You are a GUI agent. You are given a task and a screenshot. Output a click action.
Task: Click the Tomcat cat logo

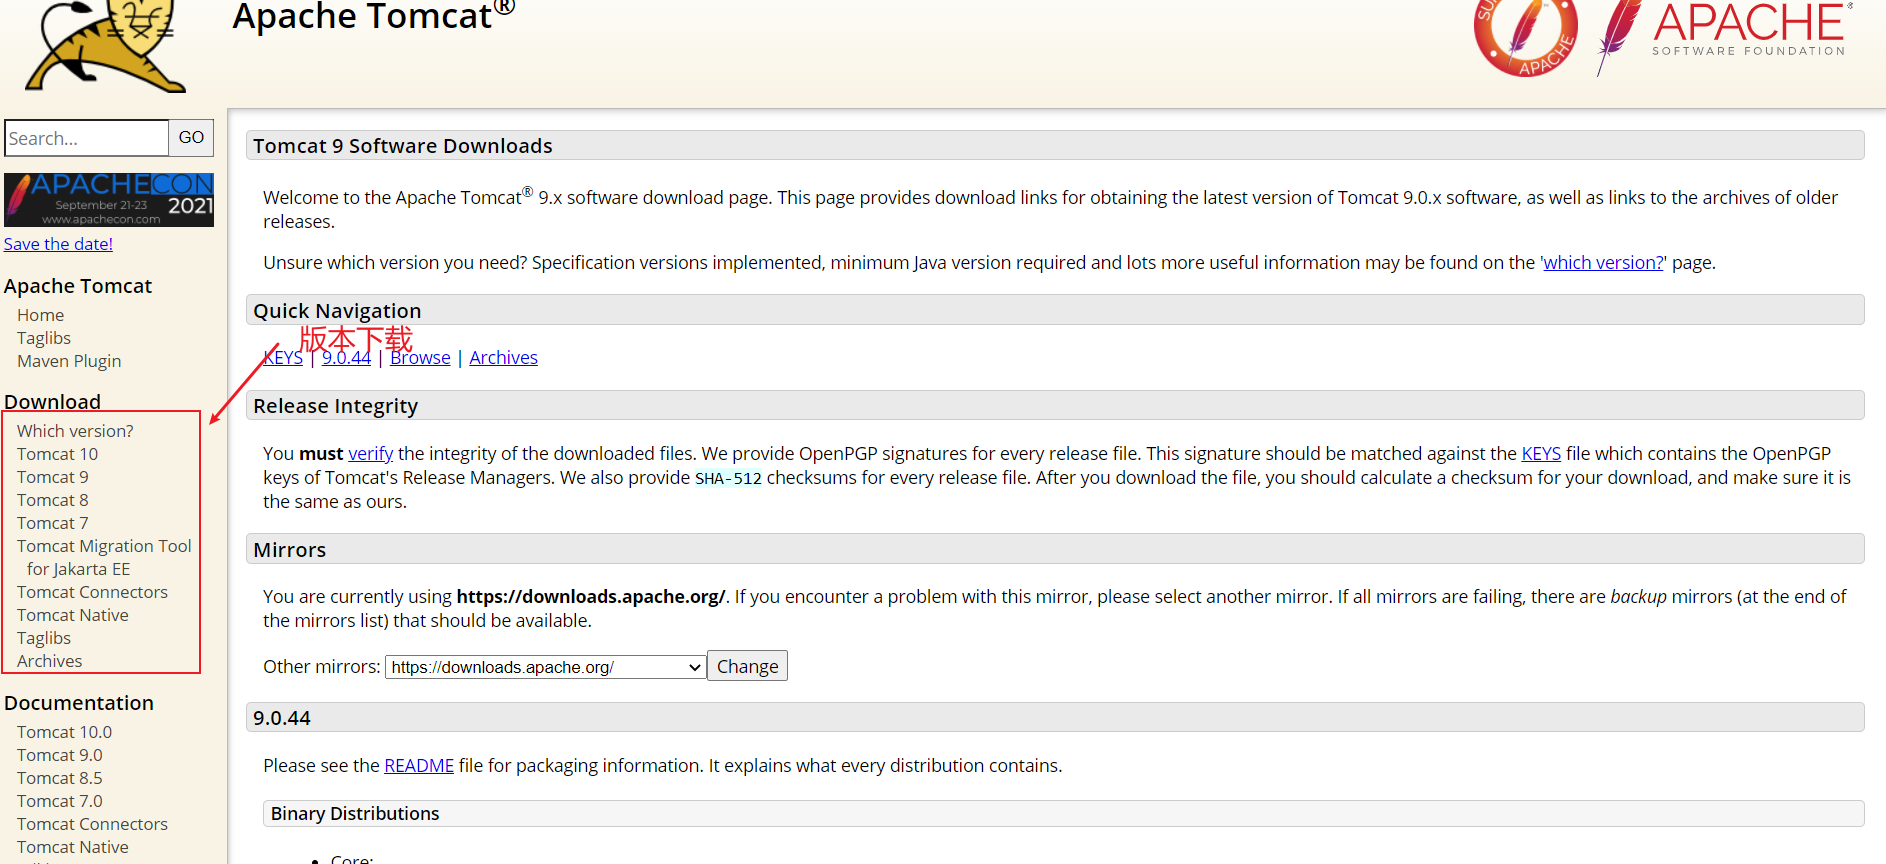point(107,46)
